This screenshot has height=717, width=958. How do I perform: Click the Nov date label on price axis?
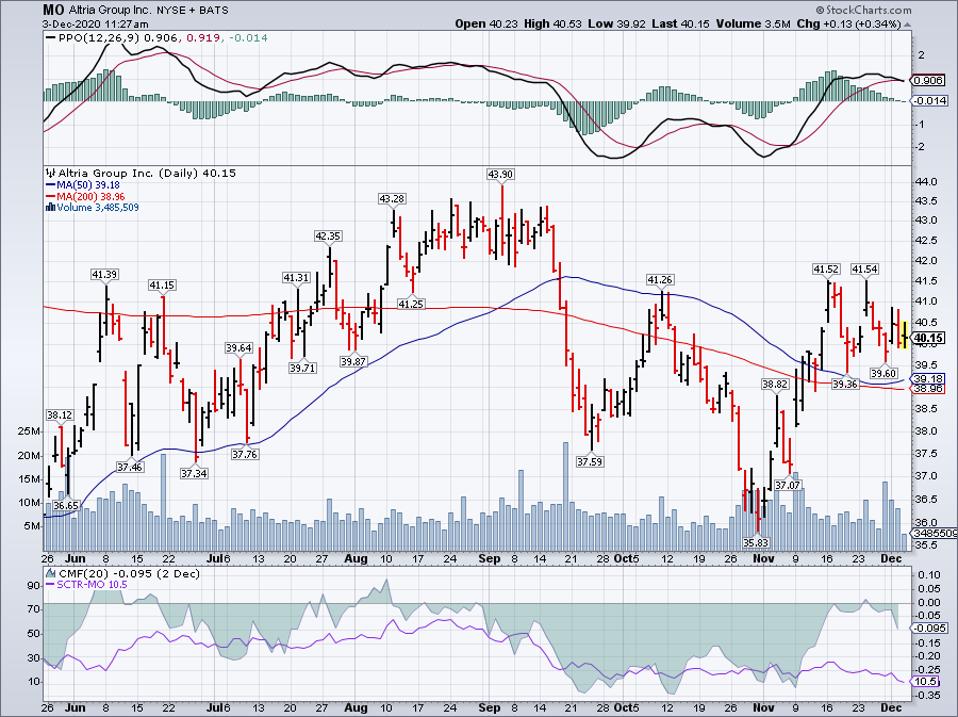[x=763, y=559]
